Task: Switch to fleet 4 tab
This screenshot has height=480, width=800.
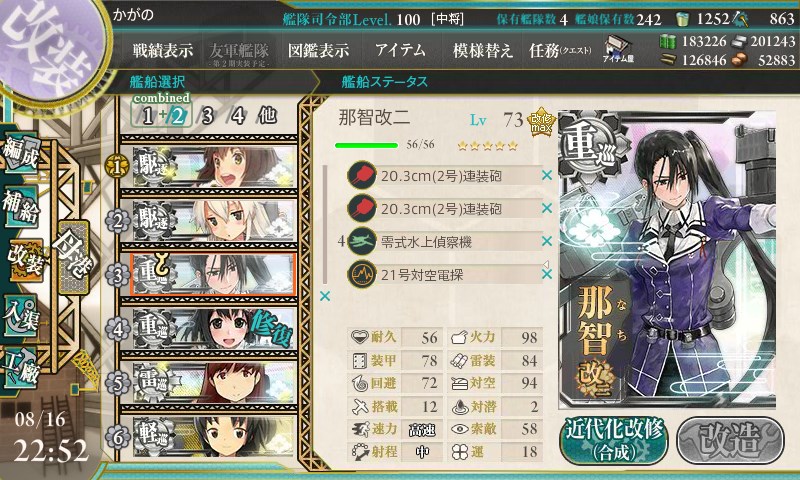Action: (x=238, y=116)
